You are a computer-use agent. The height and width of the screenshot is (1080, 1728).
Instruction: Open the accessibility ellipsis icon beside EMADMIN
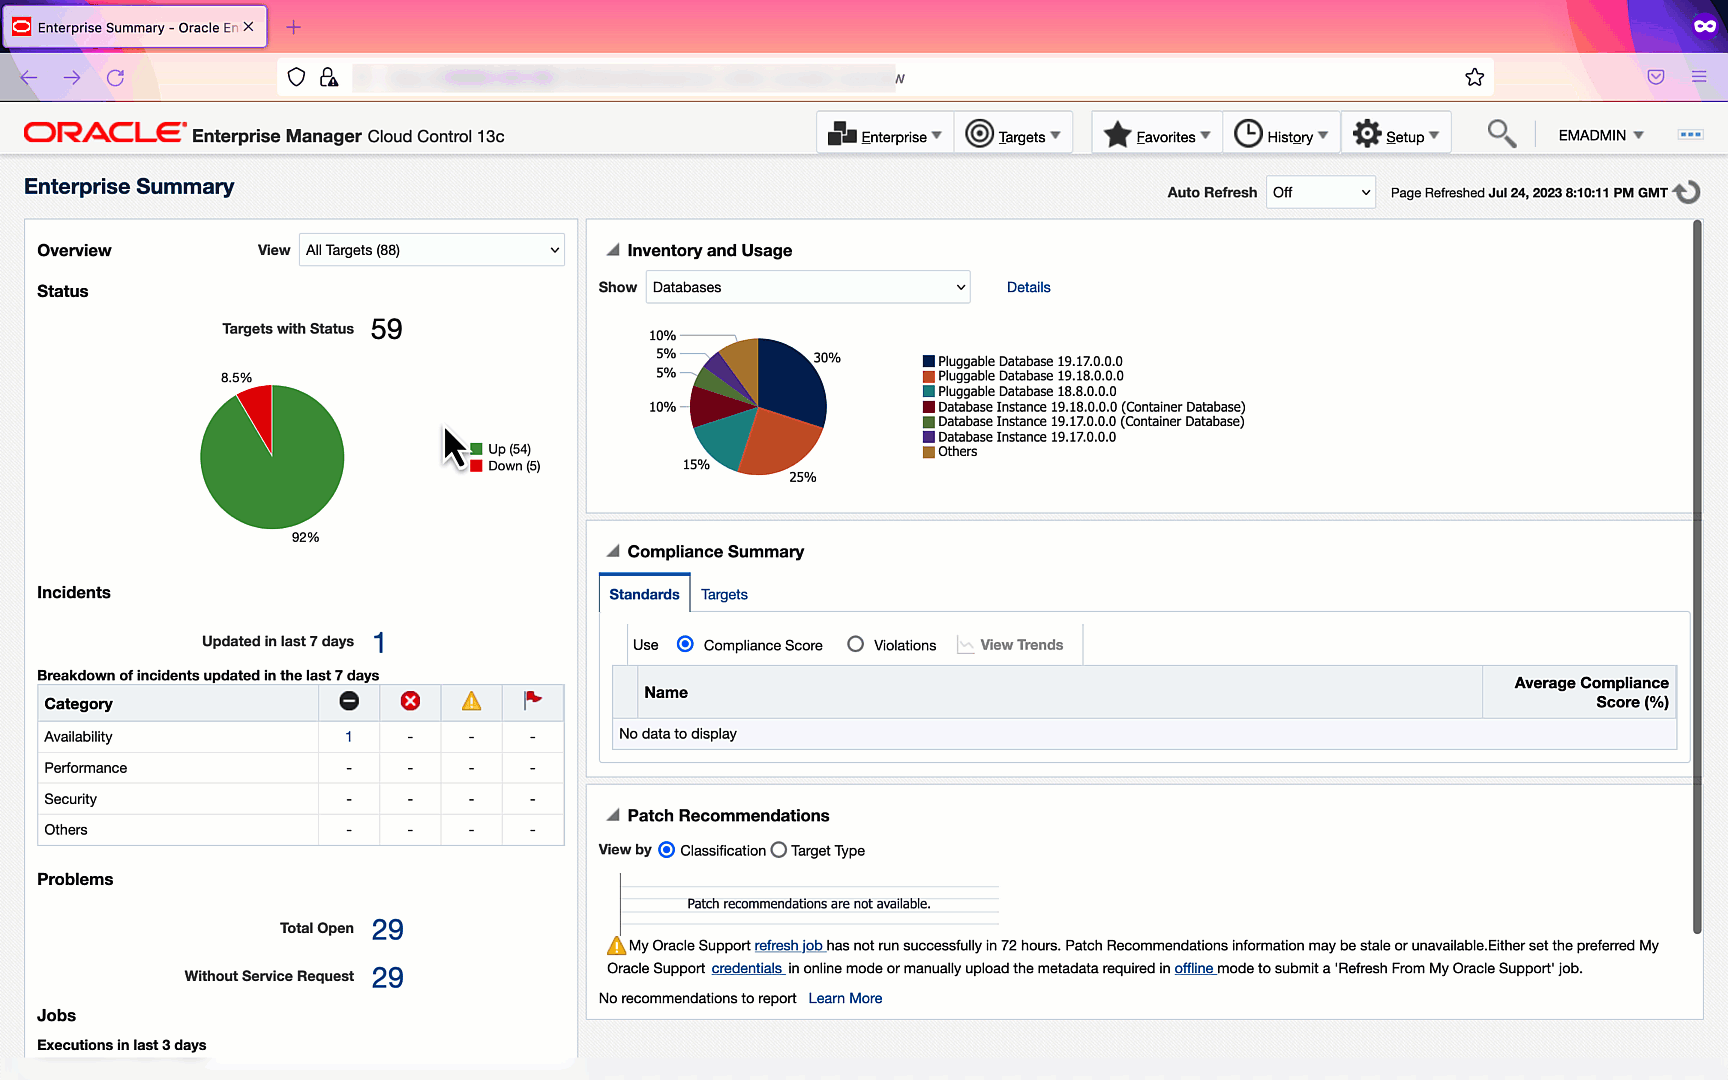pyautogui.click(x=1690, y=135)
